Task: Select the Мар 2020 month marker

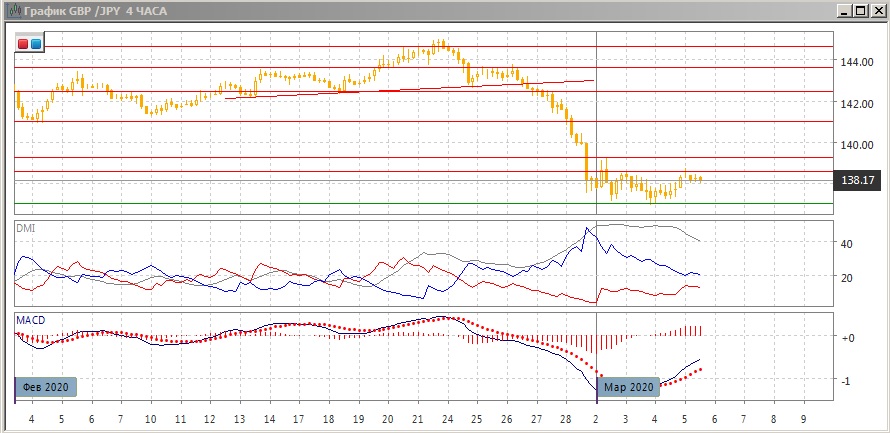Action: pyautogui.click(x=629, y=387)
